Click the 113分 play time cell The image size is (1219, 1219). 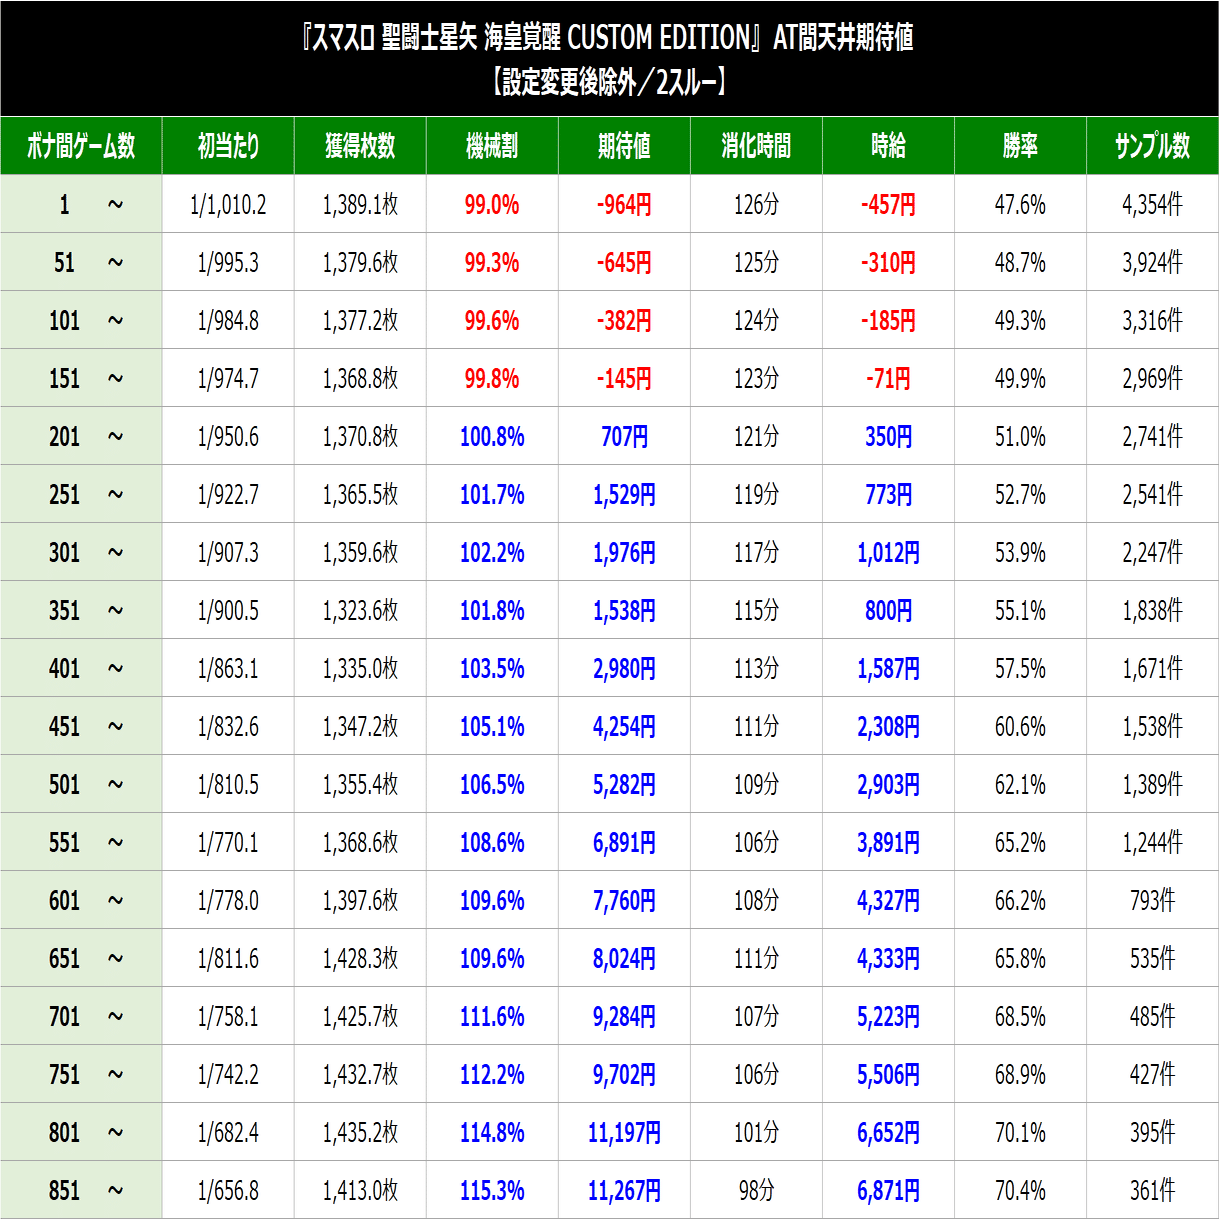(x=756, y=669)
